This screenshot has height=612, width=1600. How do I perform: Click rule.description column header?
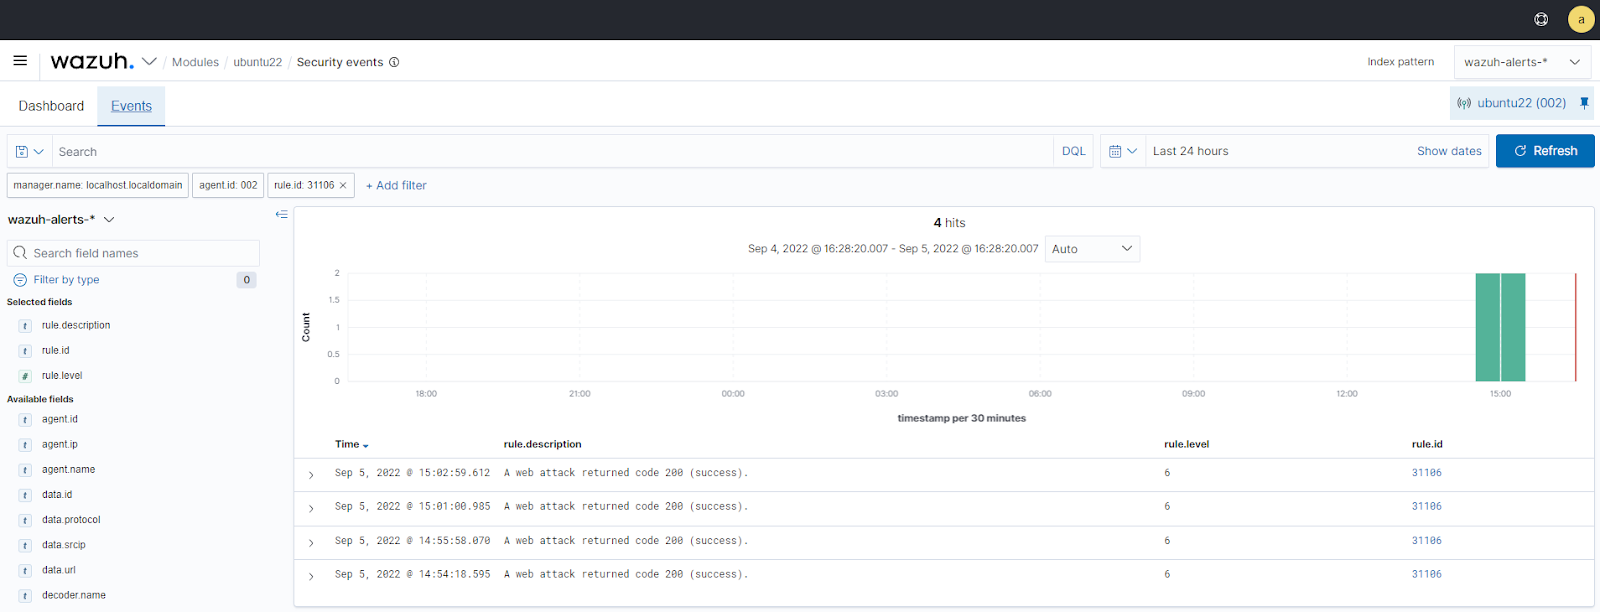pyautogui.click(x=542, y=444)
